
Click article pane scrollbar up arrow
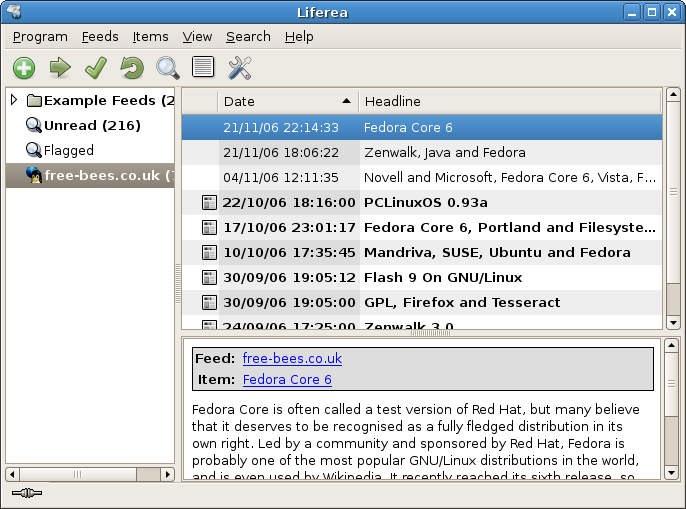tap(672, 345)
